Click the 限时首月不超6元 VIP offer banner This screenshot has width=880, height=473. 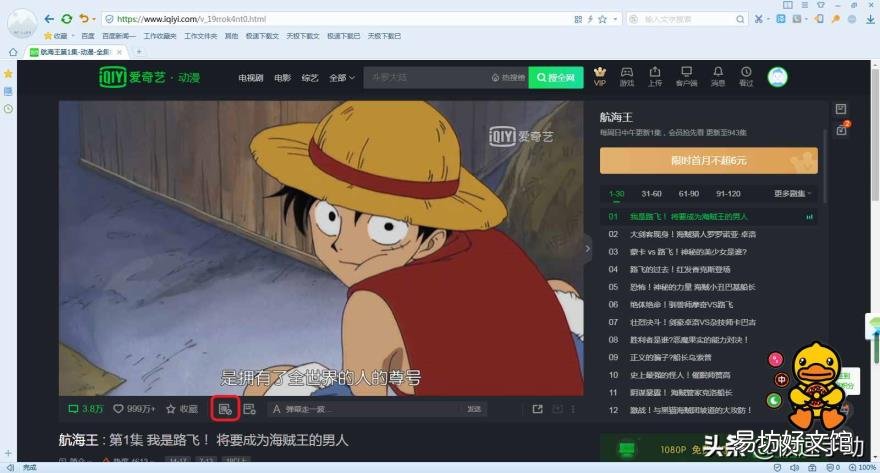click(708, 160)
